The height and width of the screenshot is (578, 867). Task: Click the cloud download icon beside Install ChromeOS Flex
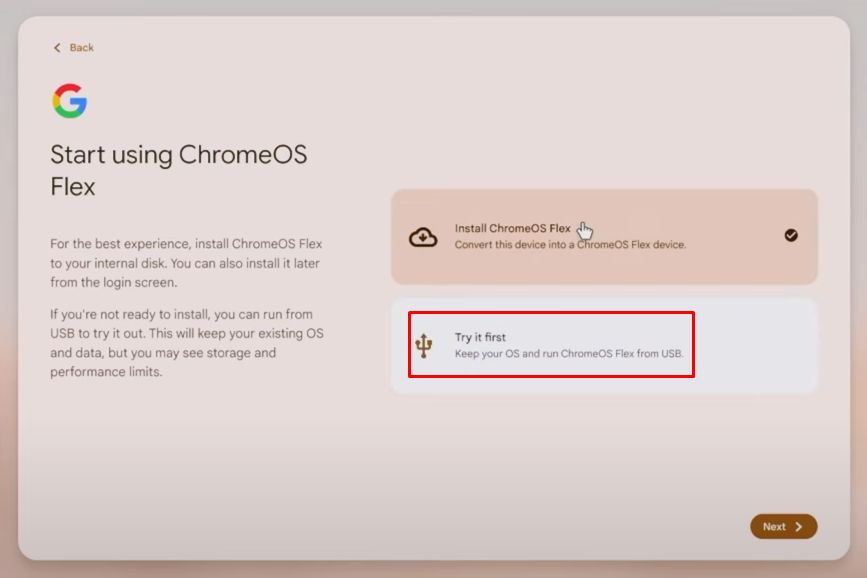(x=424, y=236)
